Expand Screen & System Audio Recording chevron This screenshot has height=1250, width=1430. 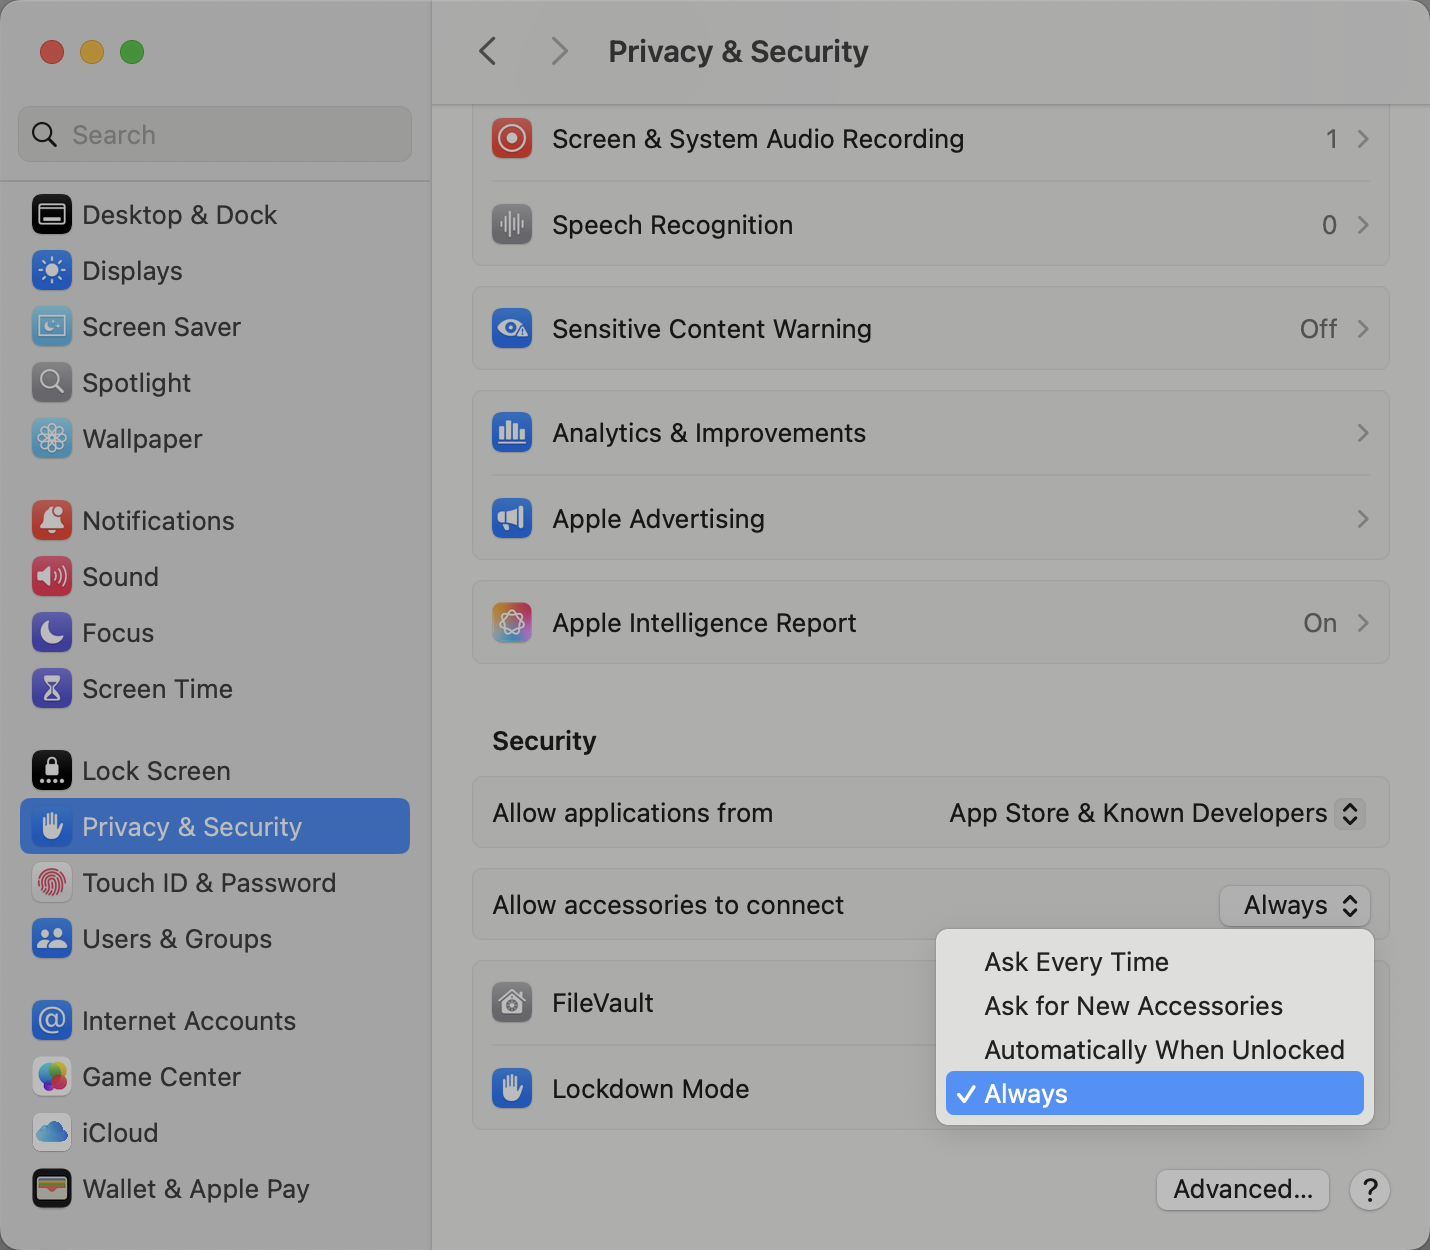[1363, 139]
